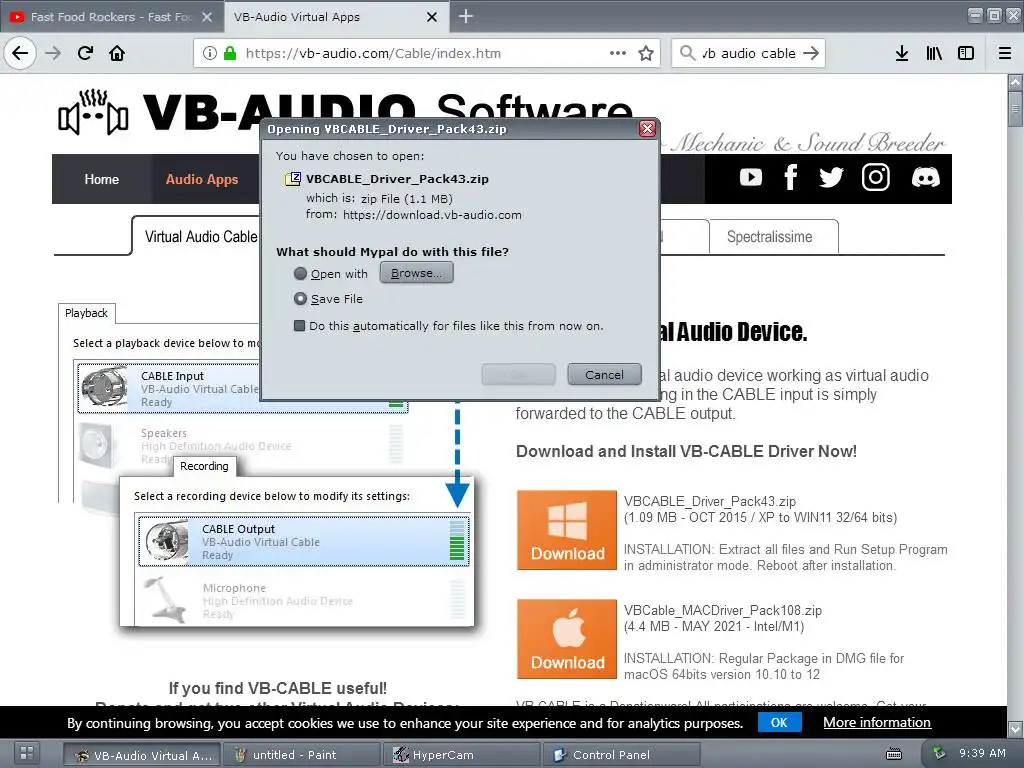Image resolution: width=1024 pixels, height=768 pixels.
Task: Click the on-screen keyboard tray icon
Action: pos(894,754)
